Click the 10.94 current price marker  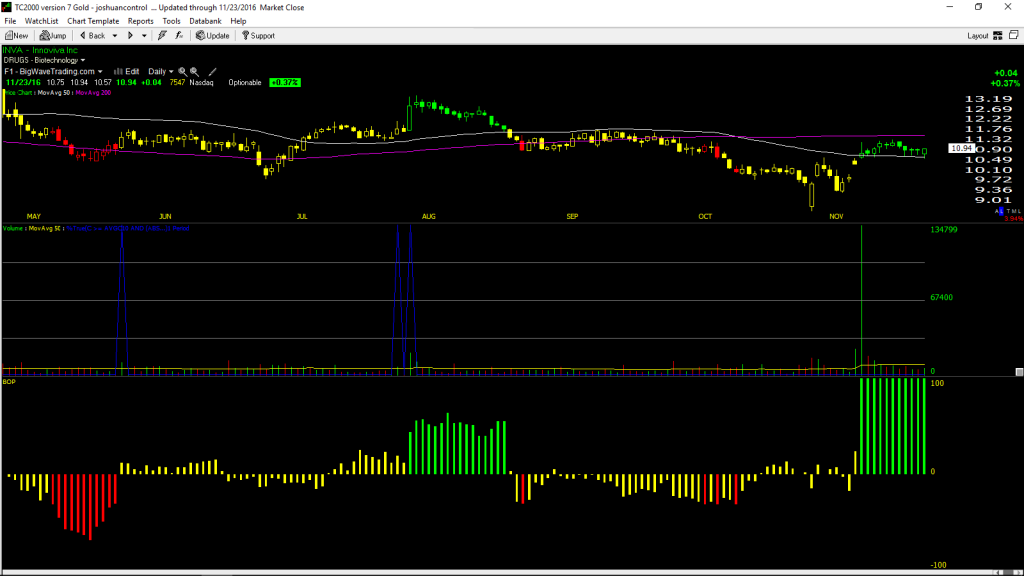pyautogui.click(x=961, y=149)
